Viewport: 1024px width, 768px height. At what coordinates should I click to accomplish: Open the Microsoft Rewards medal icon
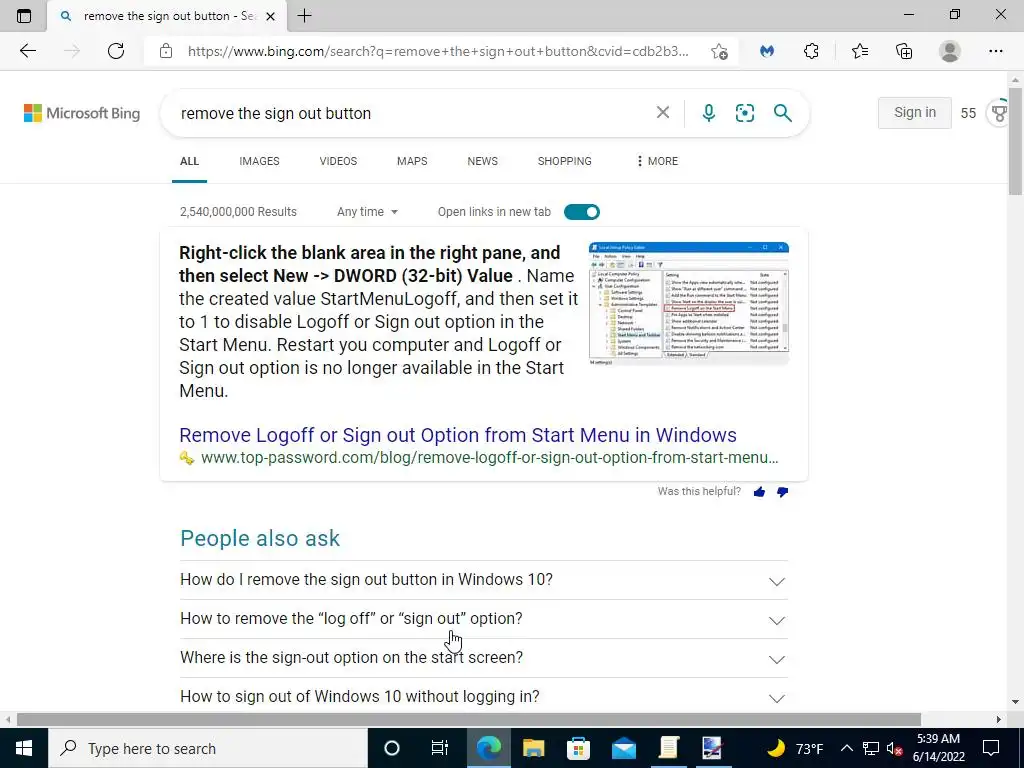tap(1000, 113)
